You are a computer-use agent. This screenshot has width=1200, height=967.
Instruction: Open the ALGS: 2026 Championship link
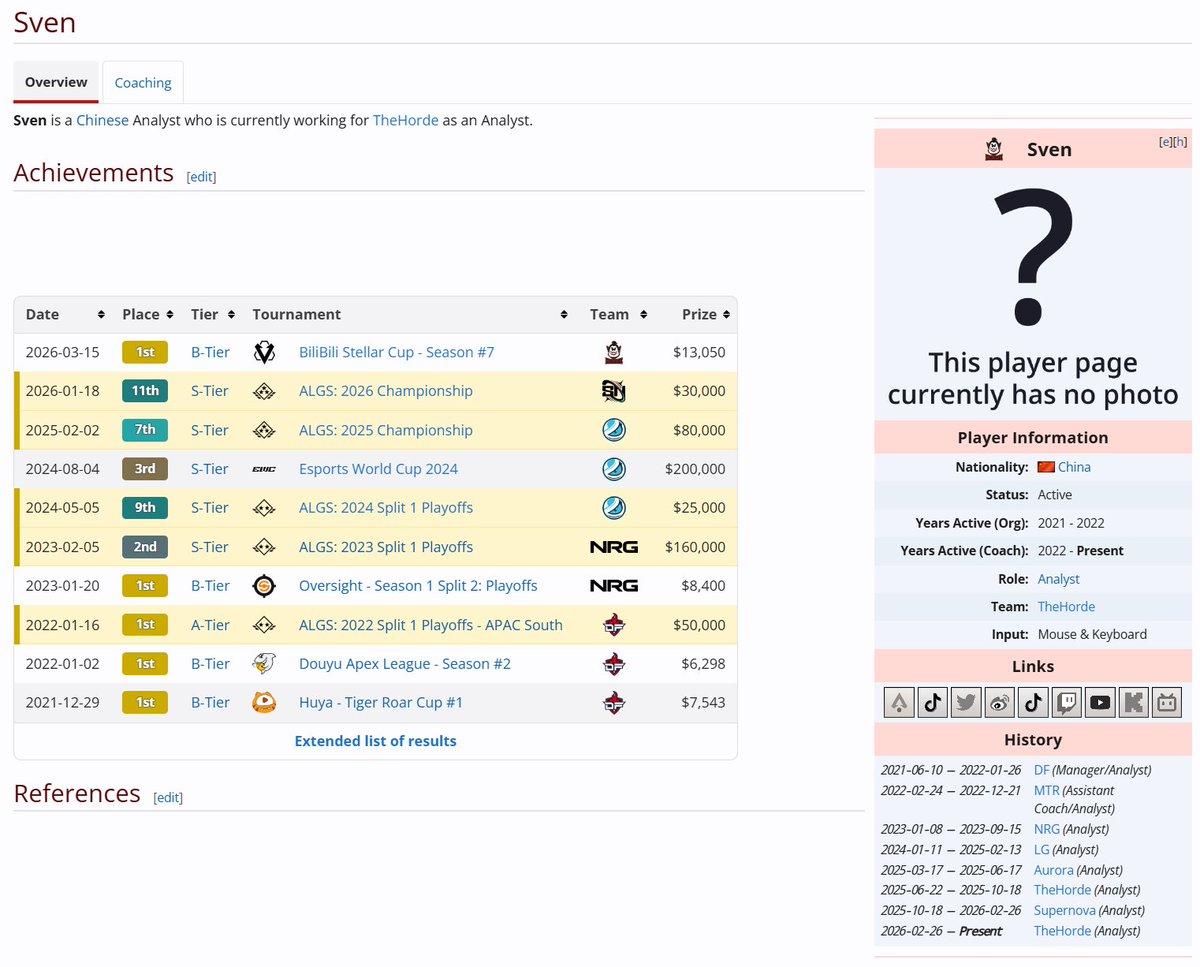(386, 391)
